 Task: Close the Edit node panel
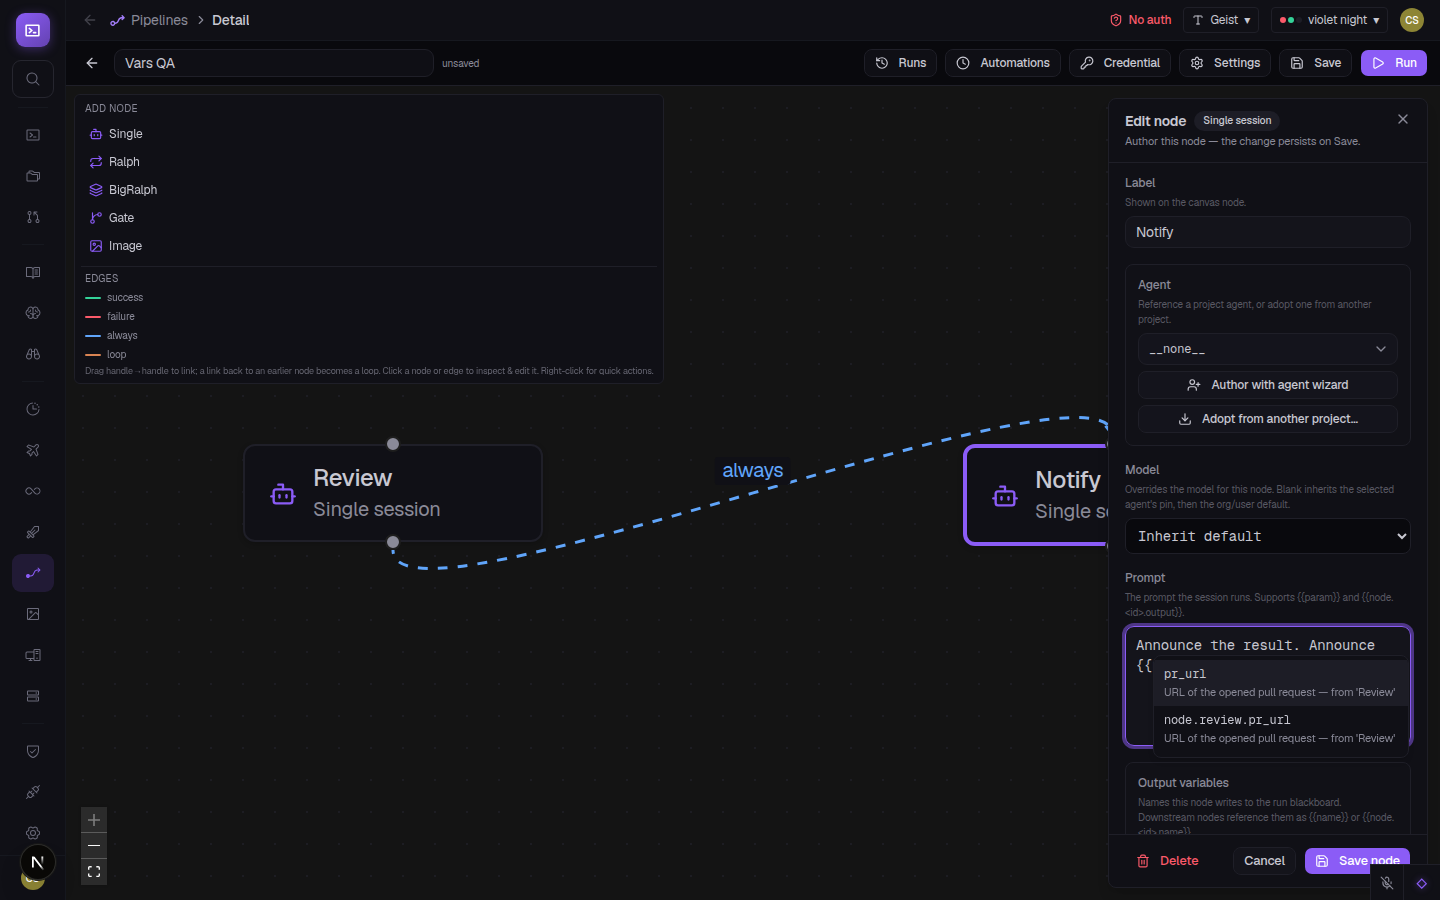1403,119
